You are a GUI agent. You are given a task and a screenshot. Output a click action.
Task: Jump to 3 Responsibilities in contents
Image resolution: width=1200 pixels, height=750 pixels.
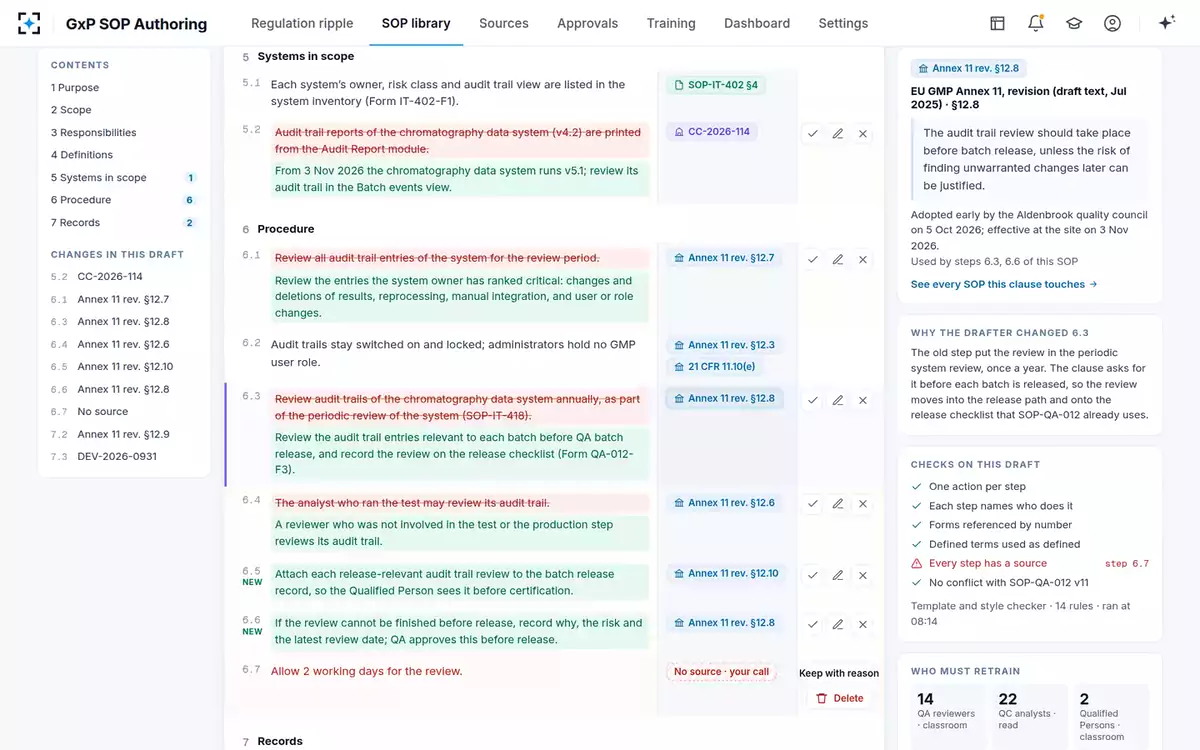point(124,133)
